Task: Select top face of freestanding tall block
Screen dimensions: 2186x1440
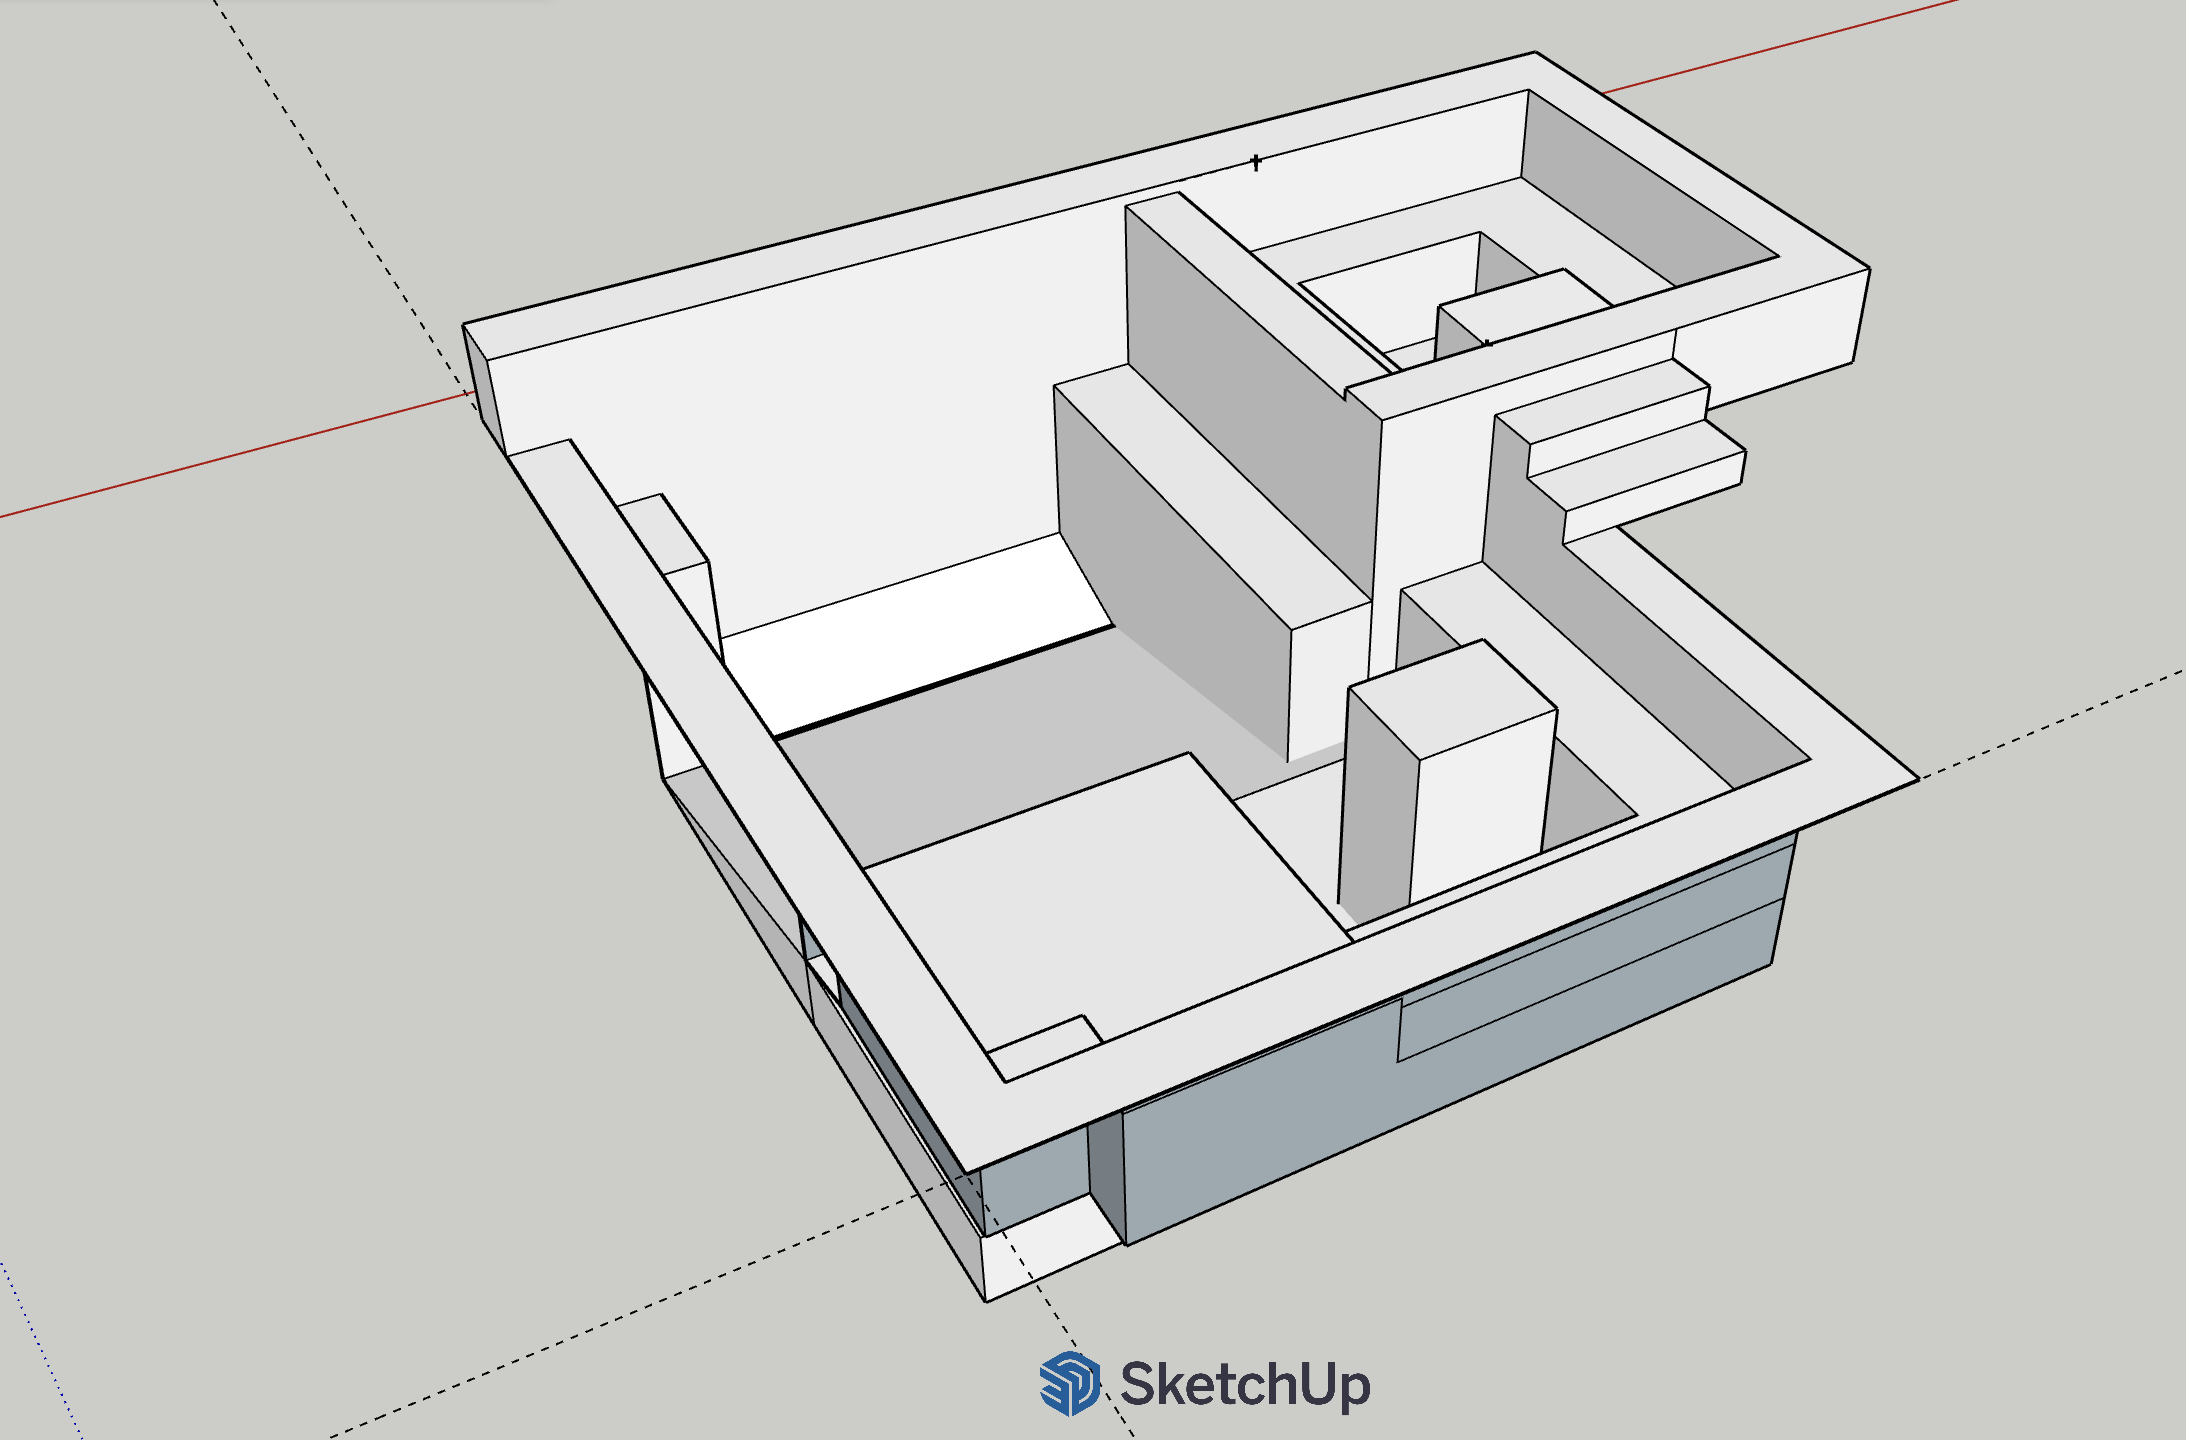Action: [x=1453, y=699]
